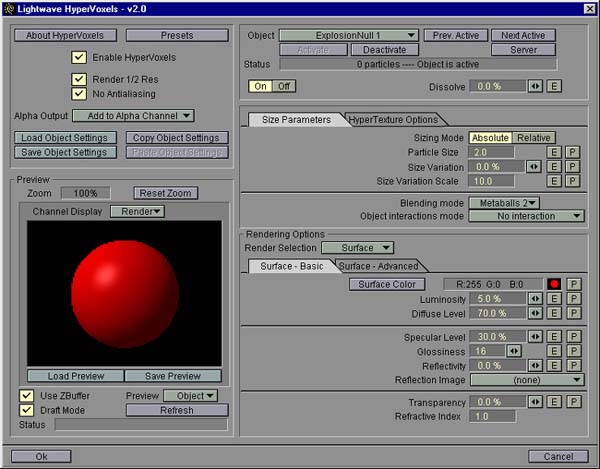Click Reflectivity slider arrows button
This screenshot has height=469, width=600.
(x=535, y=366)
